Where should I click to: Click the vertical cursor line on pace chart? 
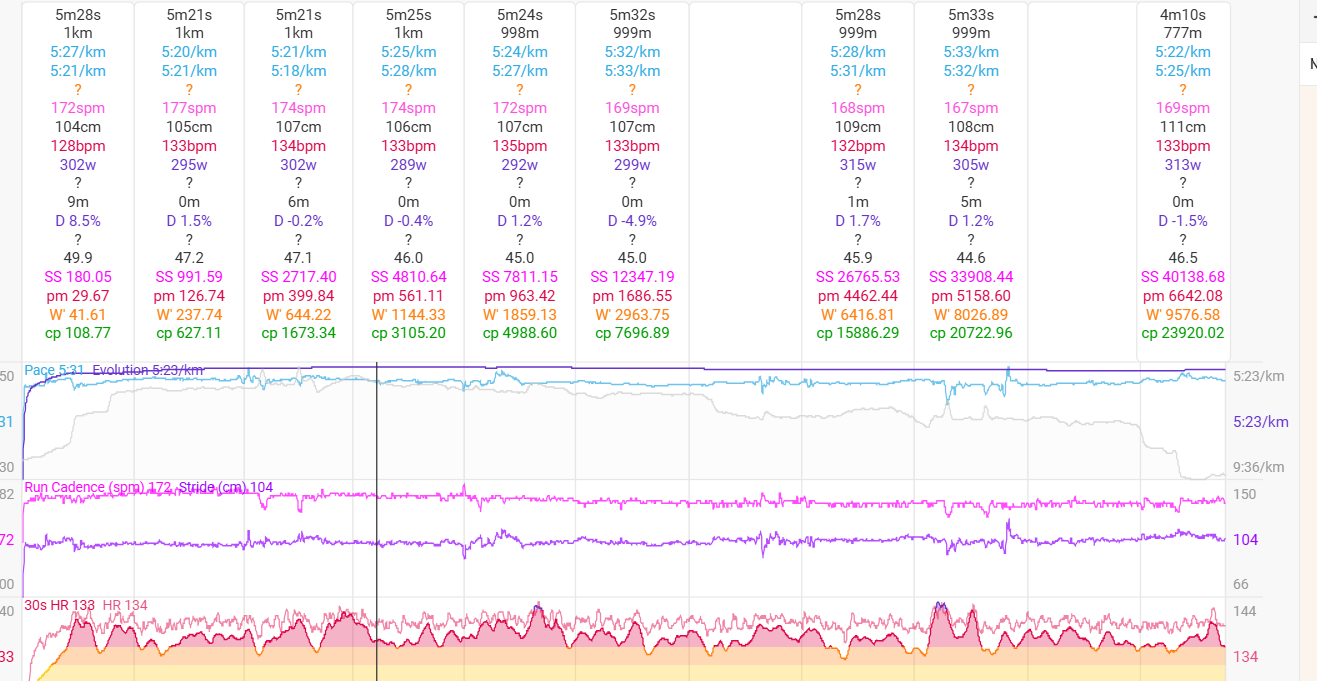point(377,420)
